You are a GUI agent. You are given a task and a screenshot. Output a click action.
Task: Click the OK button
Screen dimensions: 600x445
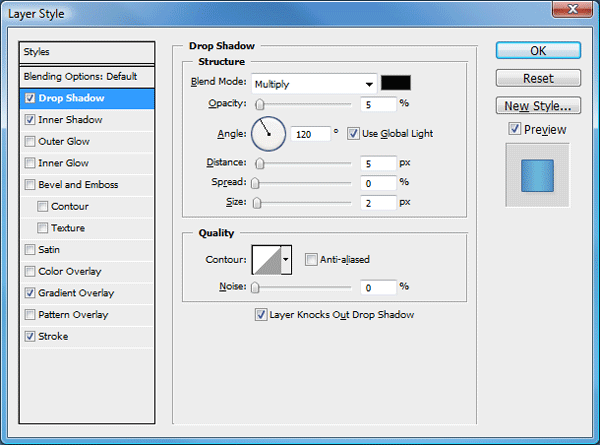pos(538,51)
